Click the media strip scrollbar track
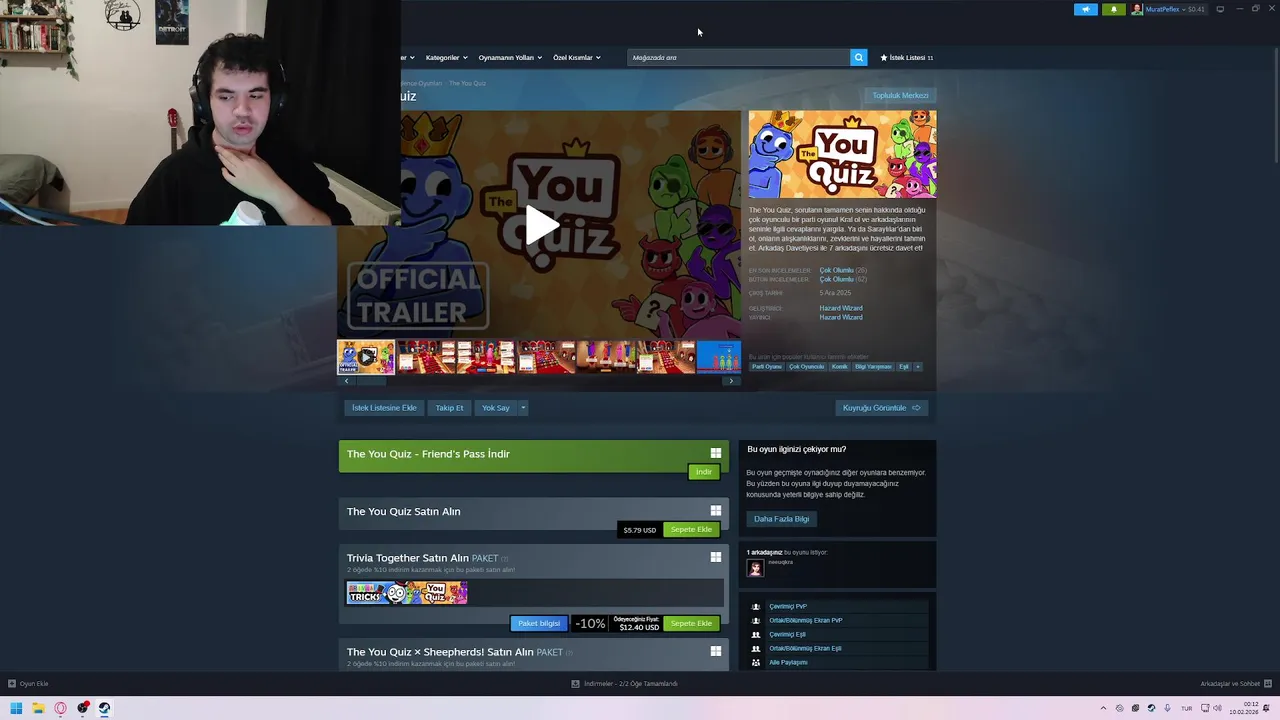Image resolution: width=1280 pixels, height=720 pixels. tap(538, 381)
